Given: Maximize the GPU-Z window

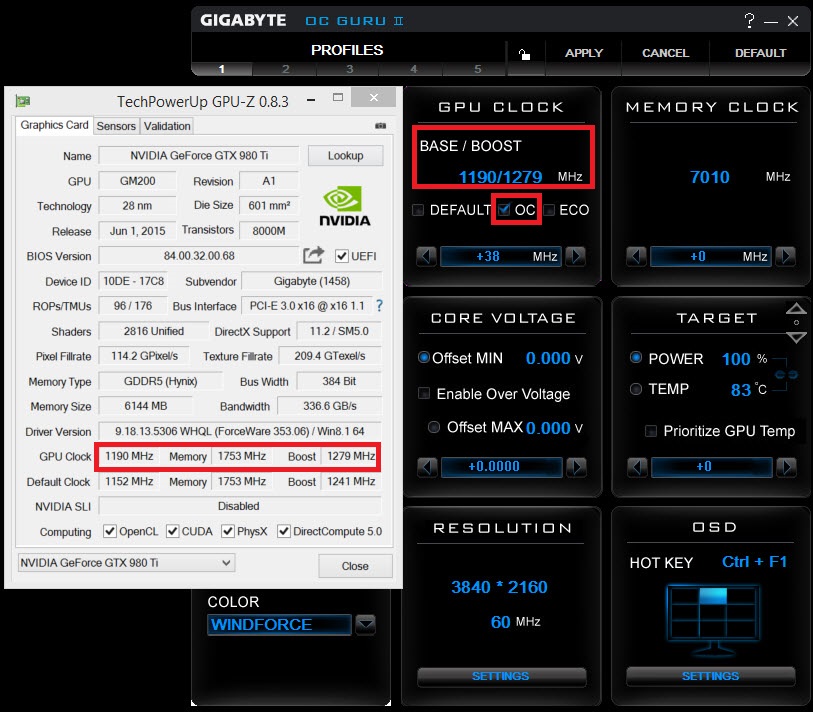Looking at the screenshot, I should pos(338,97).
